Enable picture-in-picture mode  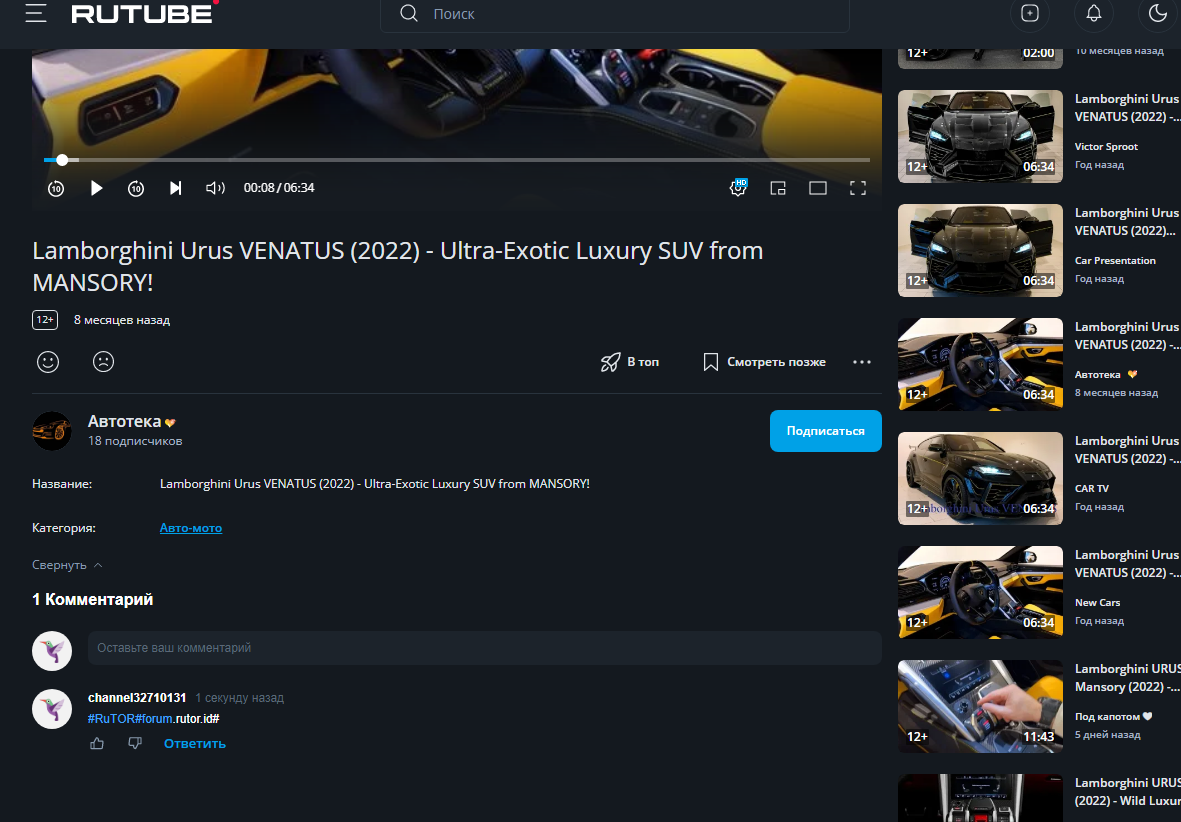[778, 188]
